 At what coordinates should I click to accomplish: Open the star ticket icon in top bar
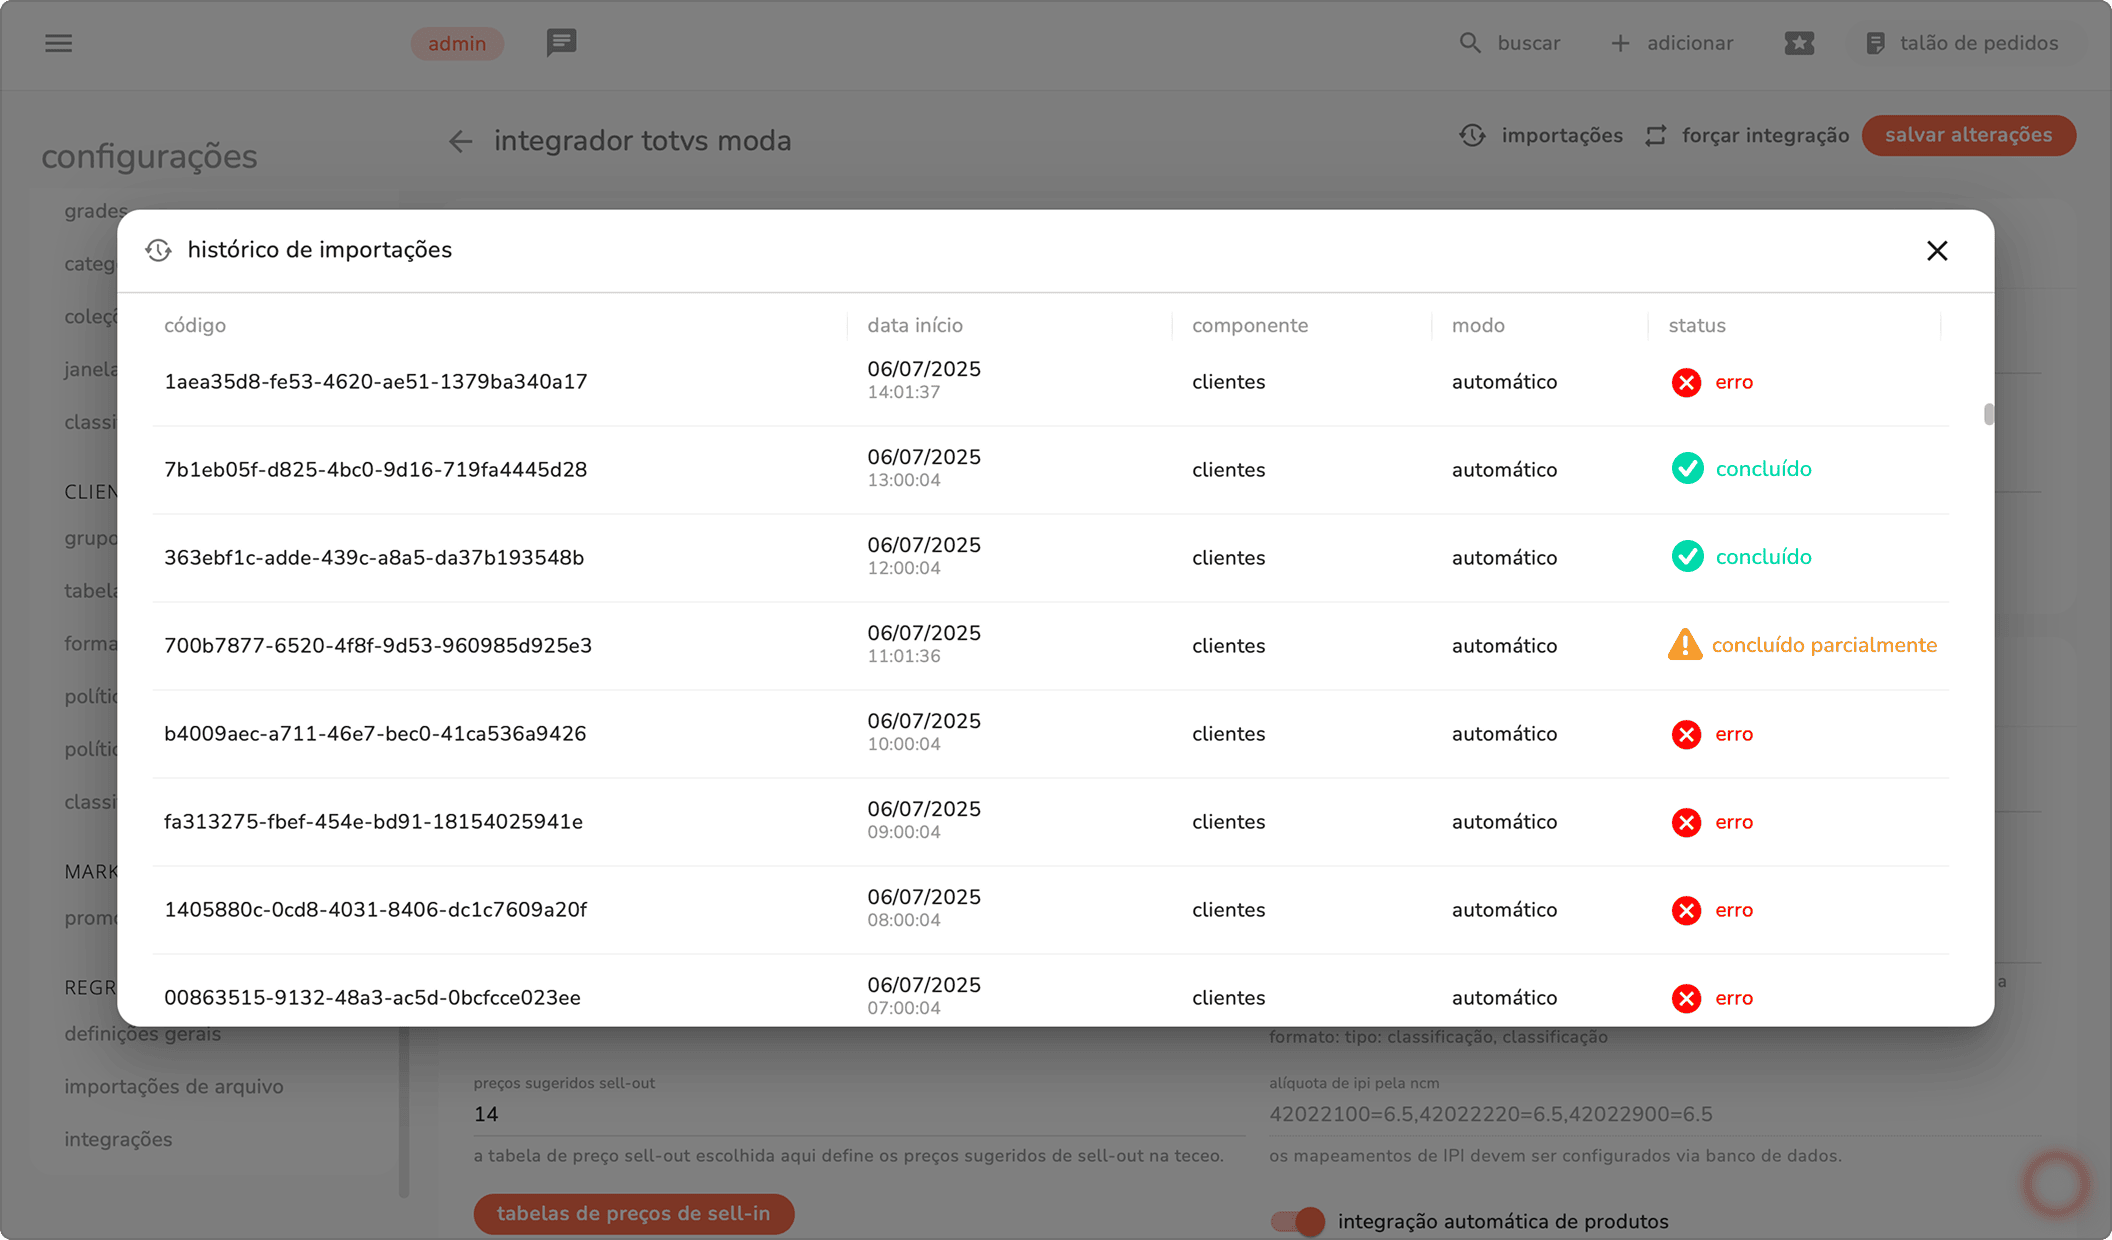pos(1799,43)
